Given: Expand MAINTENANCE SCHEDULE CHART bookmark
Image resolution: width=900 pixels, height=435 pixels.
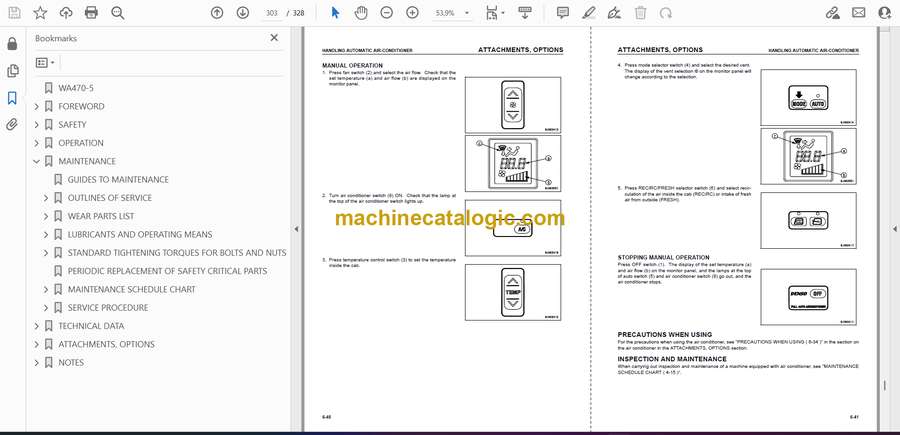Looking at the screenshot, I should click(46, 289).
